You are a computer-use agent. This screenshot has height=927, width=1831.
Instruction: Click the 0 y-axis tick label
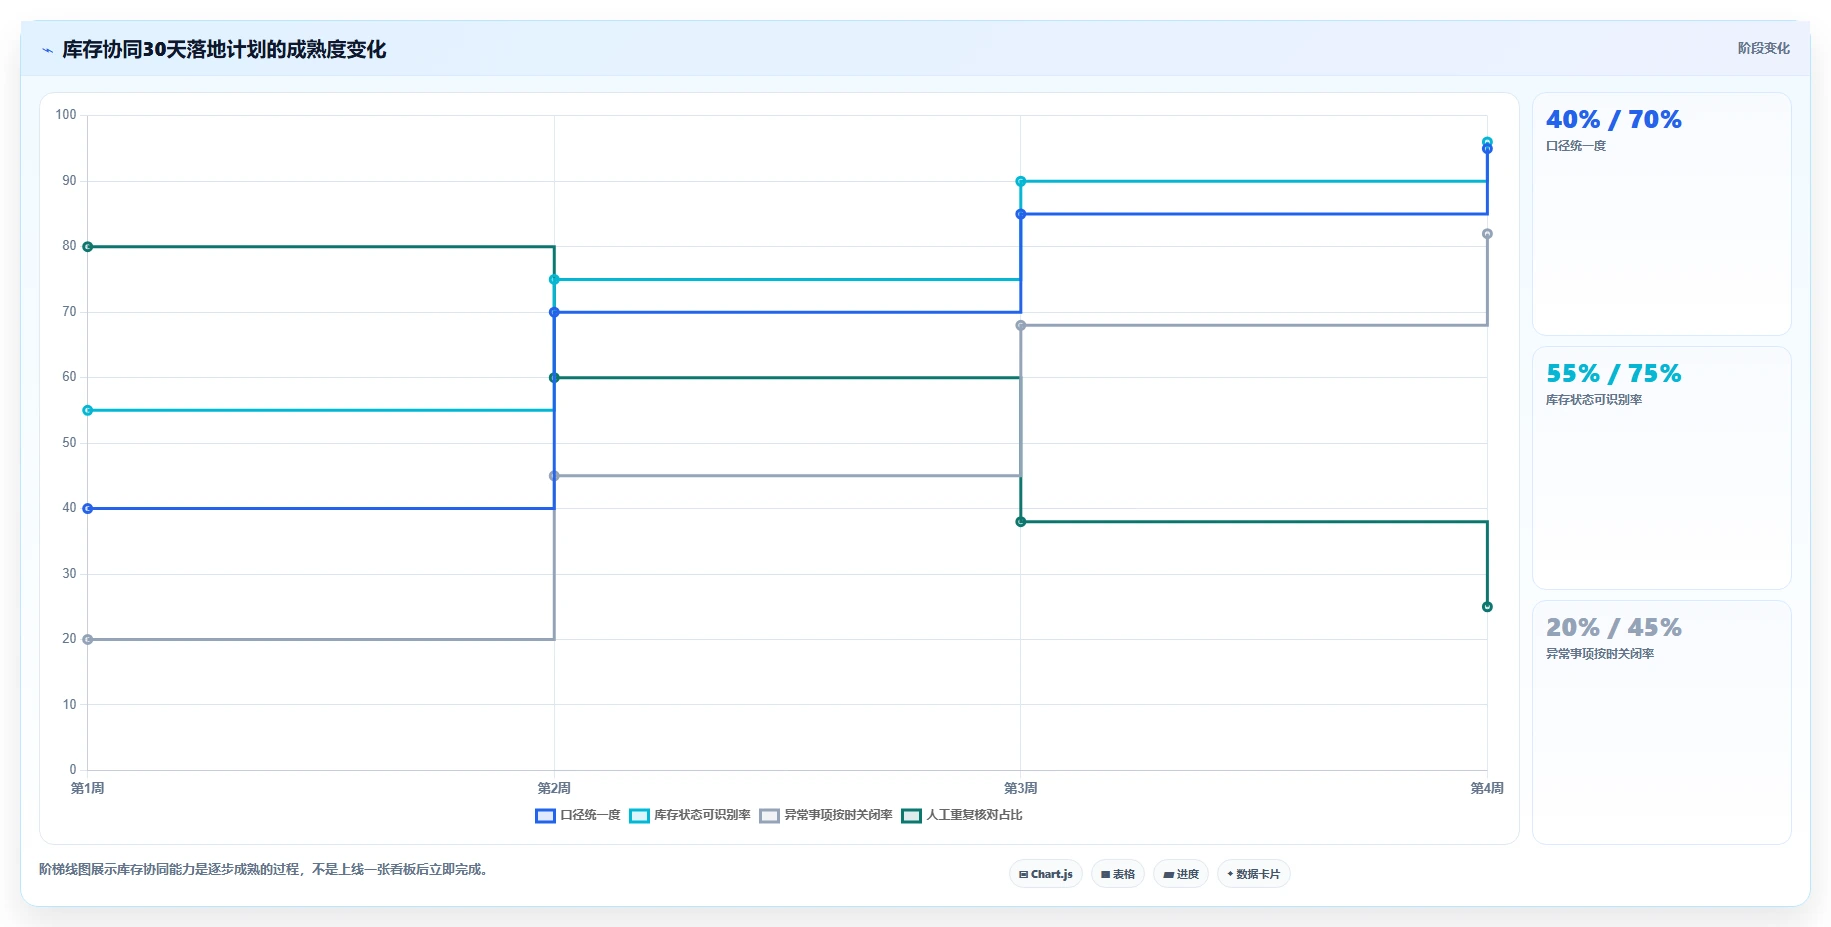[73, 770]
